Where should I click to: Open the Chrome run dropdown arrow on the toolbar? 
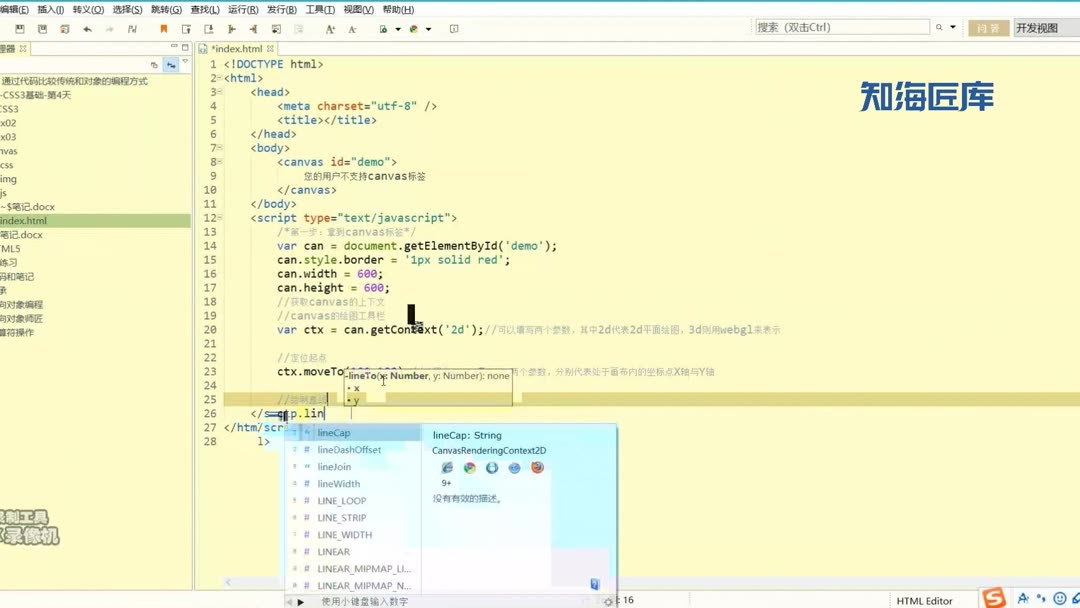tap(429, 29)
